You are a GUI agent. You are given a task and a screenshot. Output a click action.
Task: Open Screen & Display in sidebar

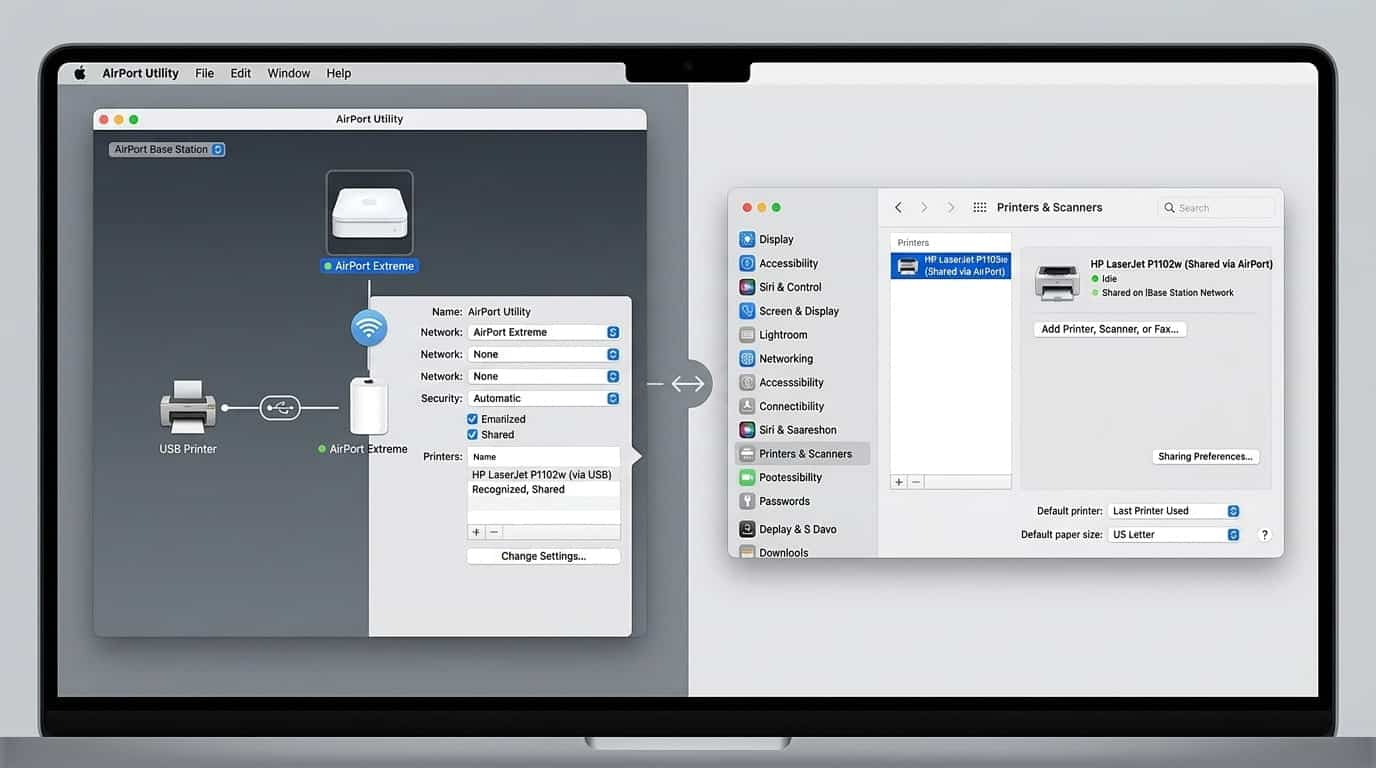(803, 311)
